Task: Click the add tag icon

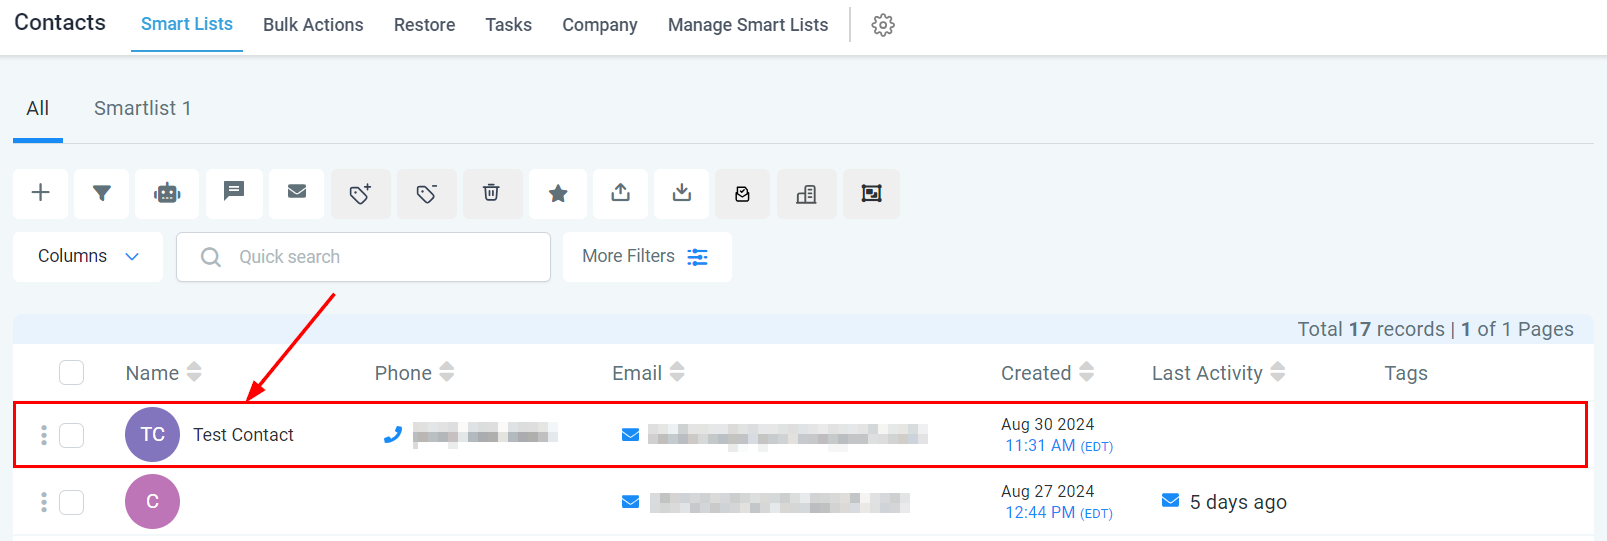Action: point(360,193)
